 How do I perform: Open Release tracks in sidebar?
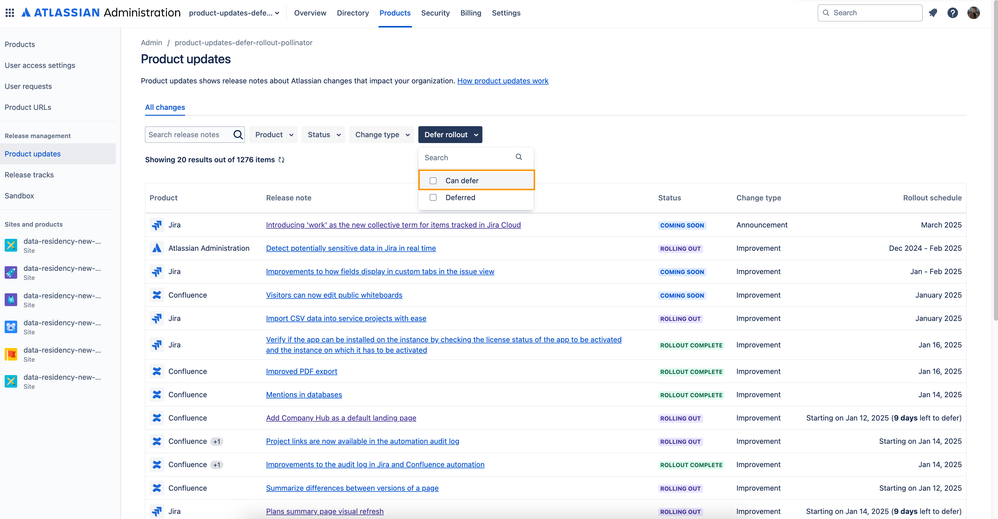coord(29,175)
